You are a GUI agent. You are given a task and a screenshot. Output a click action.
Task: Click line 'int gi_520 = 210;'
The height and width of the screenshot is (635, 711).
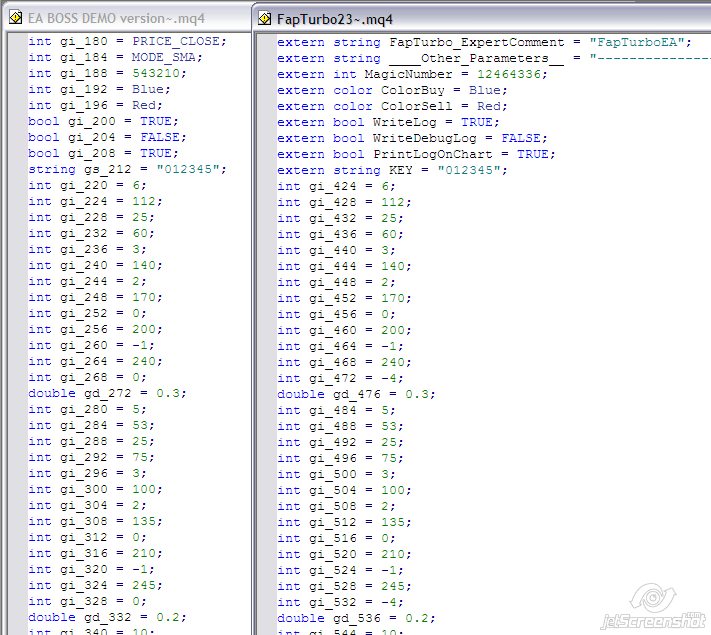click(344, 554)
